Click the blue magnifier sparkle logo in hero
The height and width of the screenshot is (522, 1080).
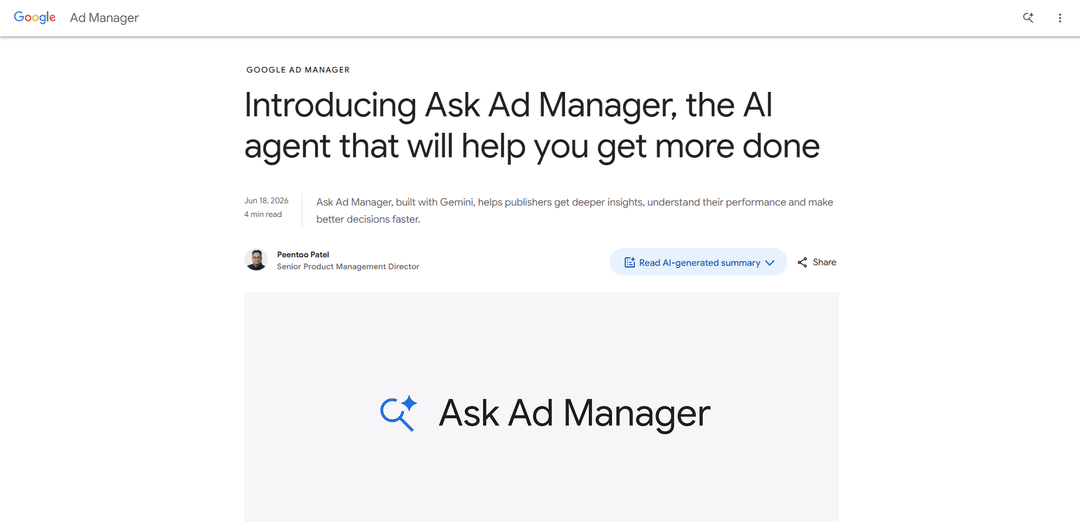pos(399,414)
